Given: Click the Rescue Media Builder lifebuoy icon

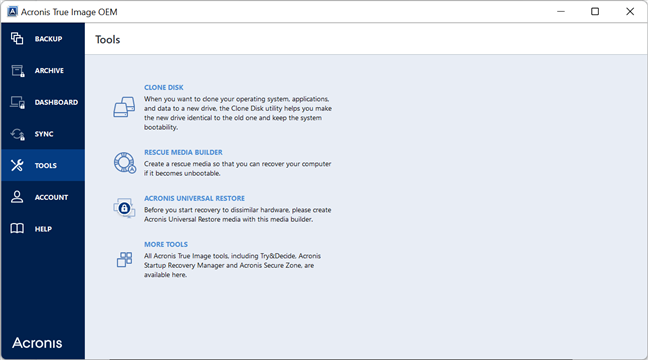Looking at the screenshot, I should (124, 162).
